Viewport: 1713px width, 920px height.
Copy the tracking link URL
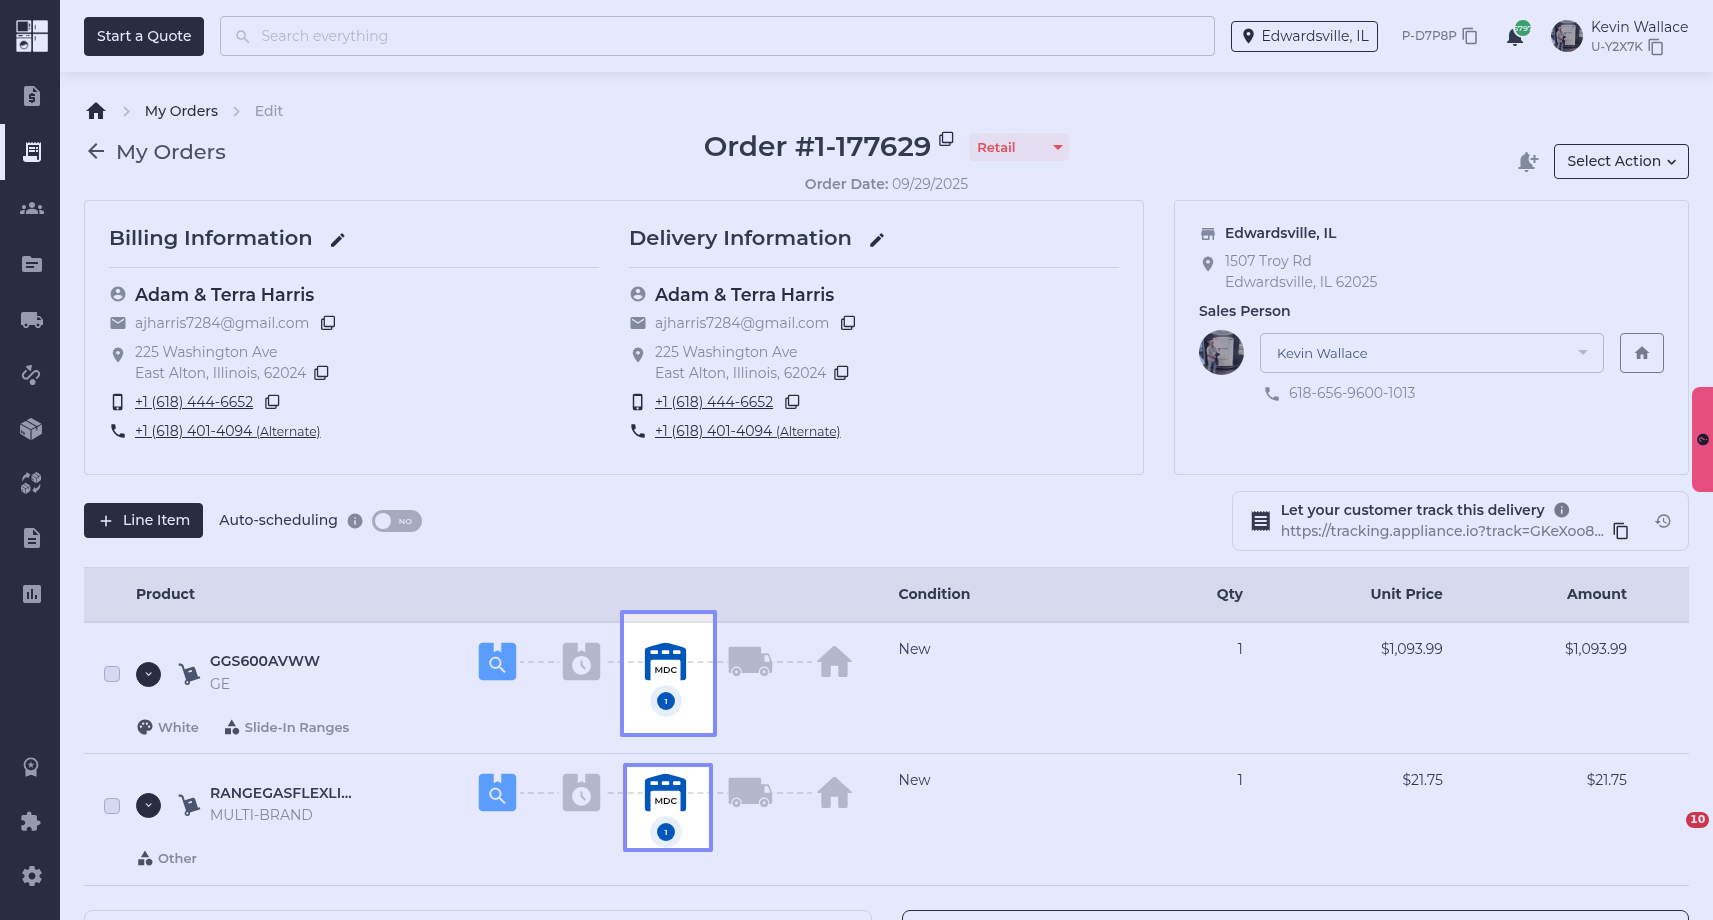1621,531
